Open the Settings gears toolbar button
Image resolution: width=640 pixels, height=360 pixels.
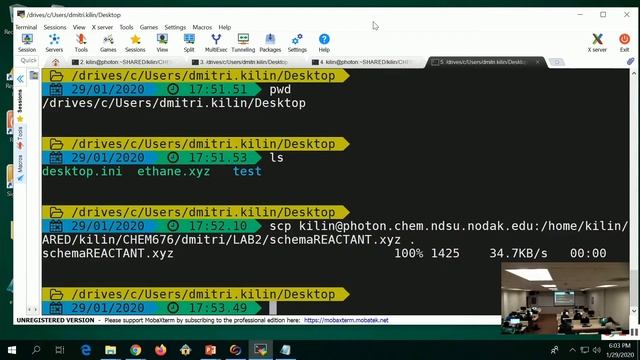[x=297, y=43]
